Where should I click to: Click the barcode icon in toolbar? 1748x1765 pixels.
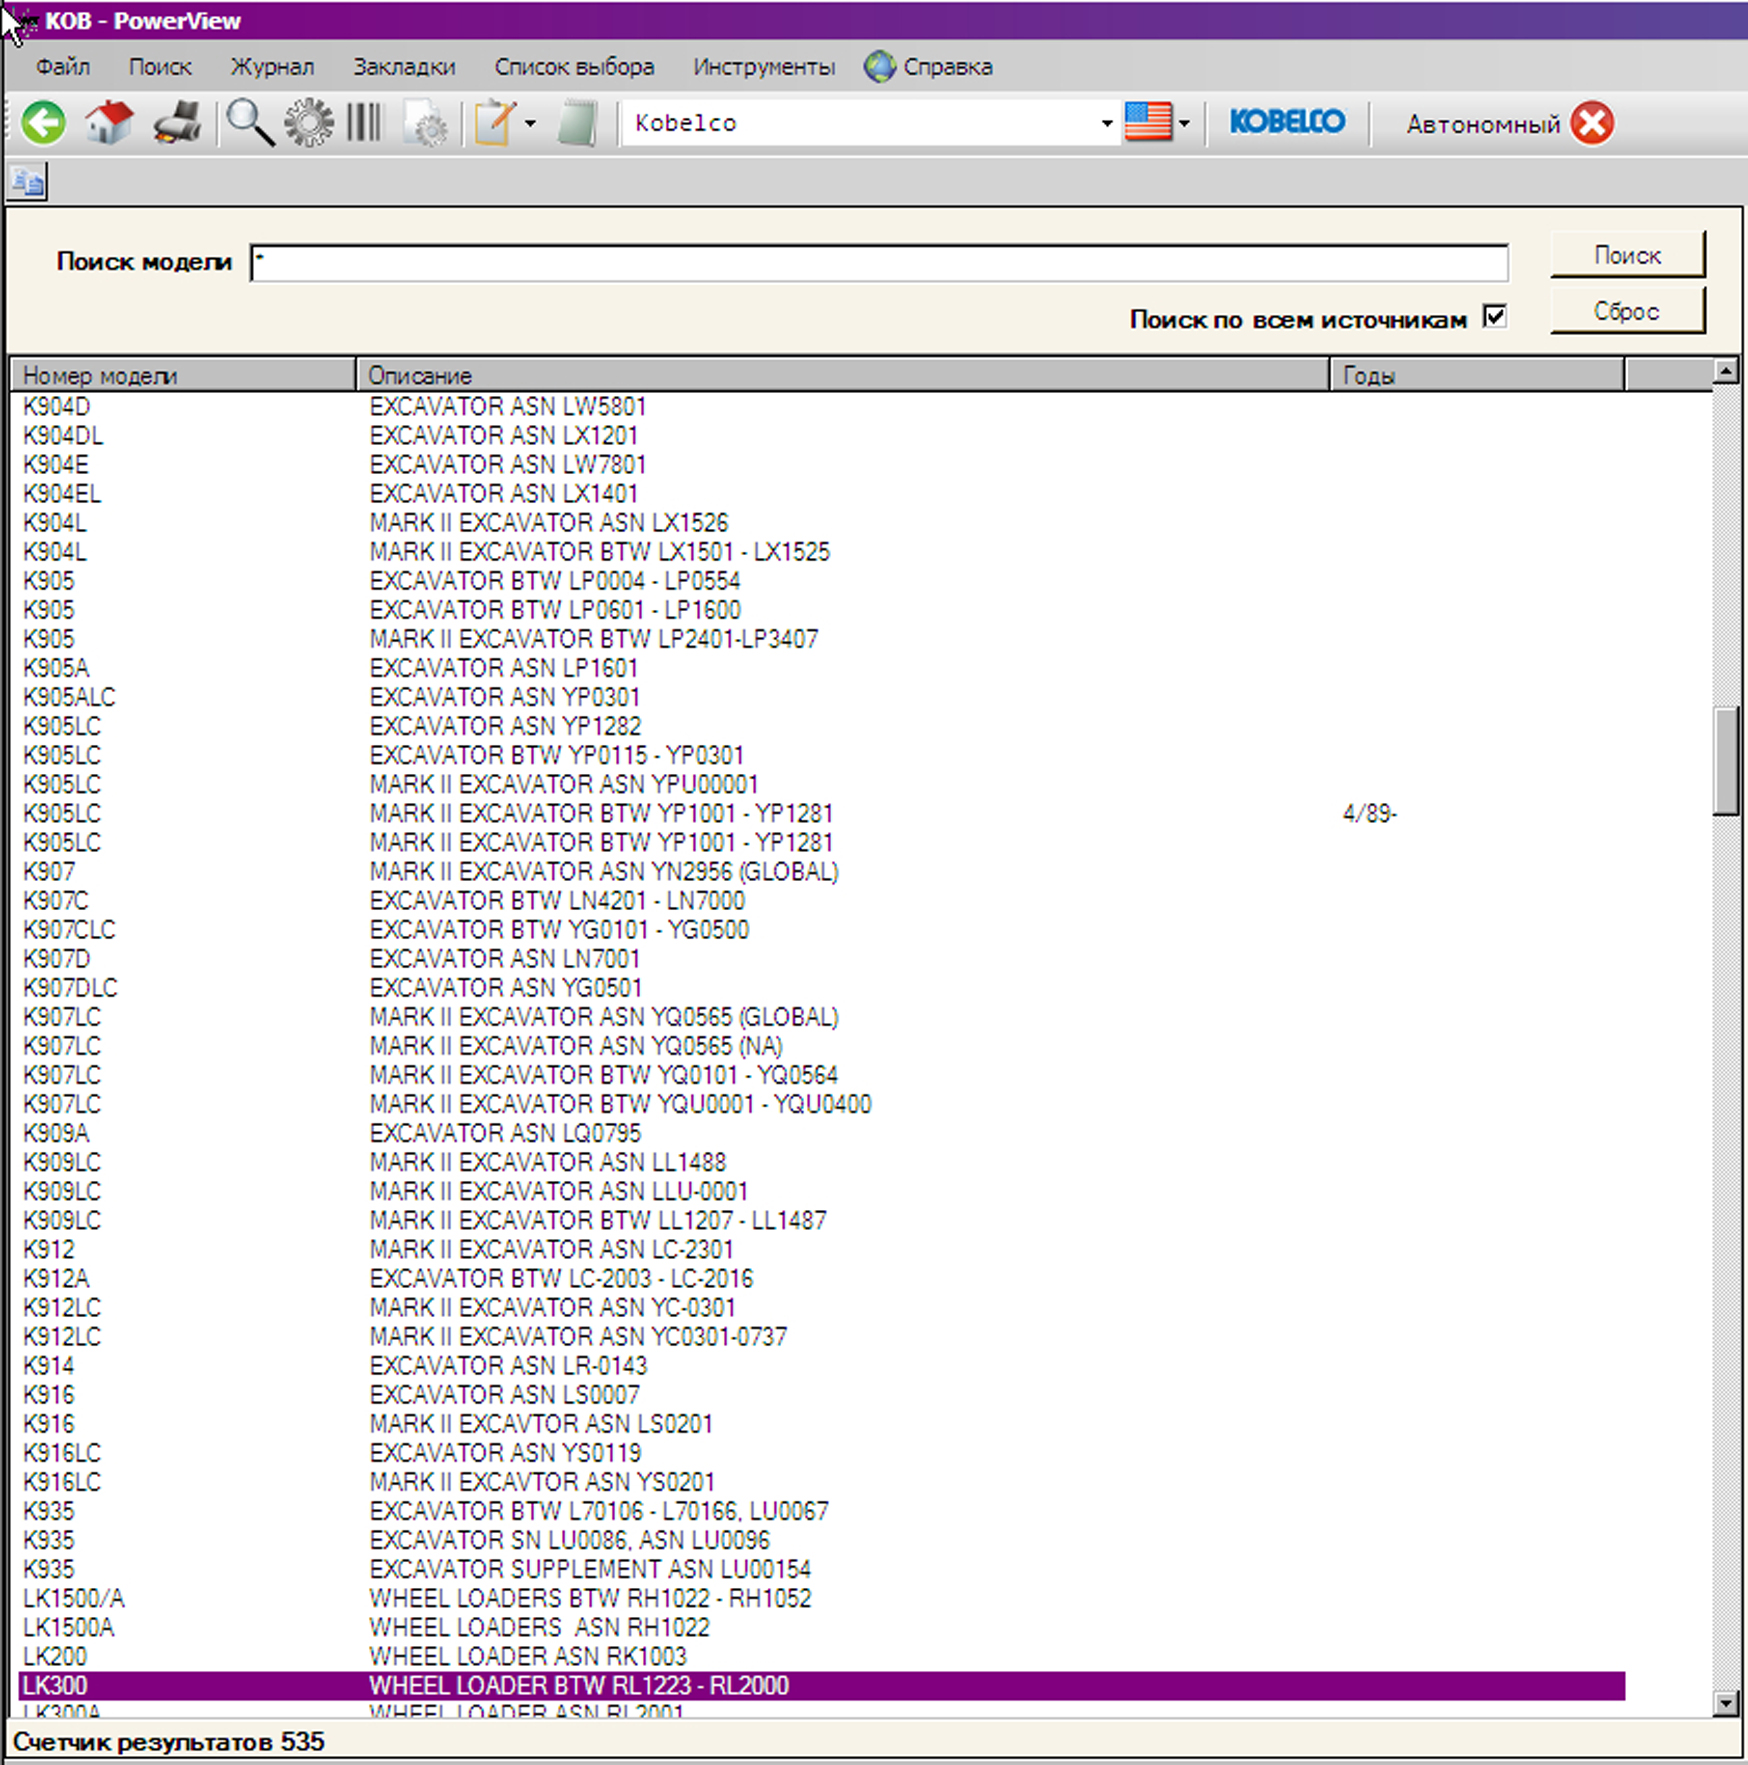(364, 123)
